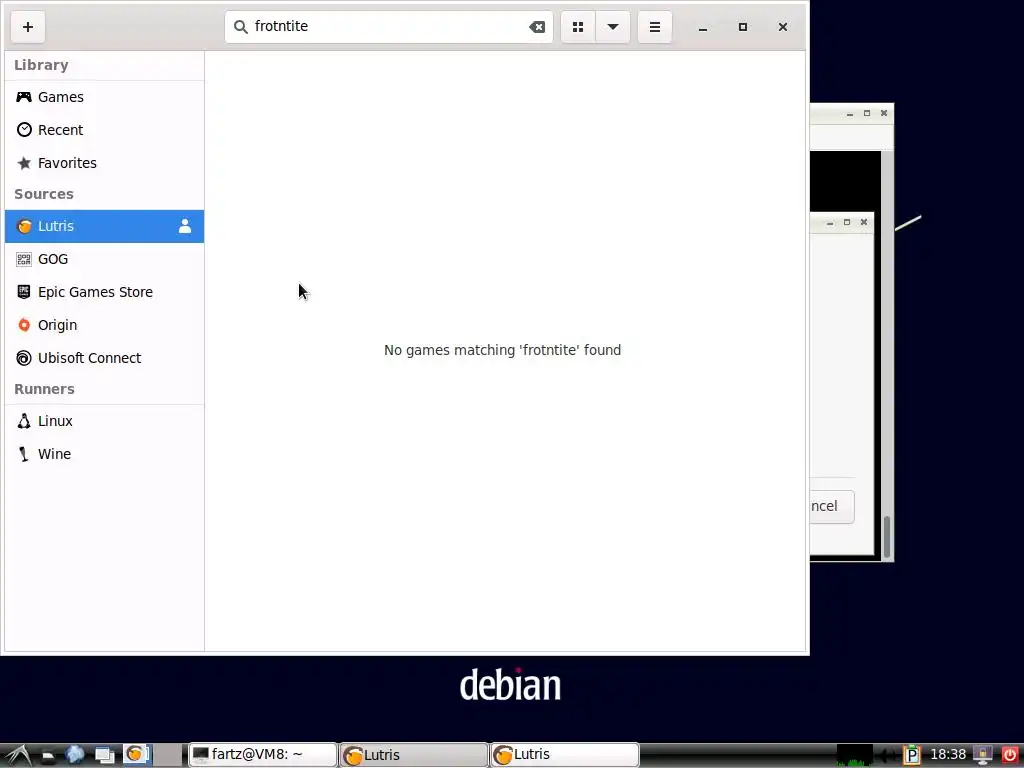Switch to the second Lutris taskbar entry
Screen dimensions: 1024x768
(x=564, y=755)
